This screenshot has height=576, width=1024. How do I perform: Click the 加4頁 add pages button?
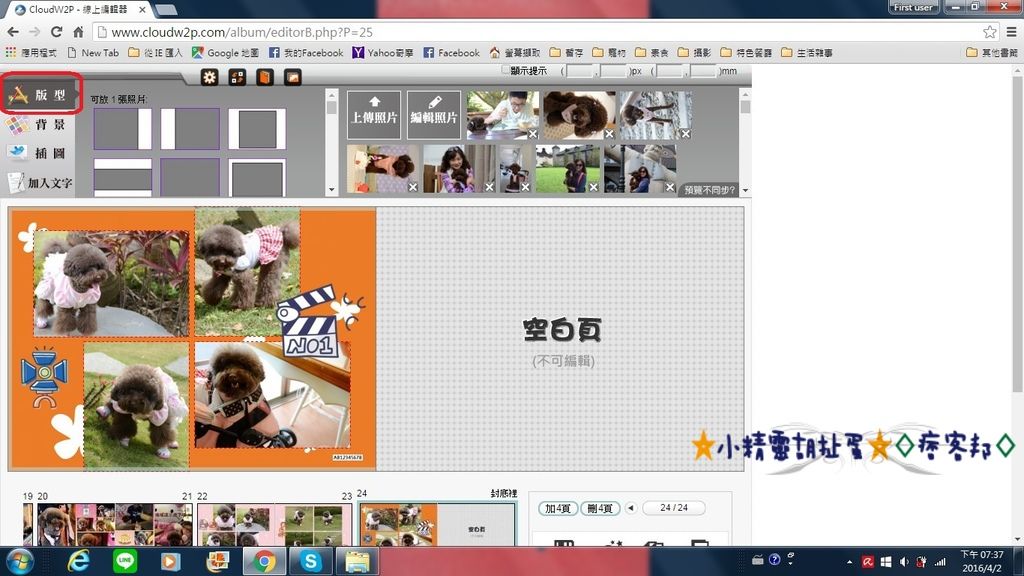click(558, 508)
